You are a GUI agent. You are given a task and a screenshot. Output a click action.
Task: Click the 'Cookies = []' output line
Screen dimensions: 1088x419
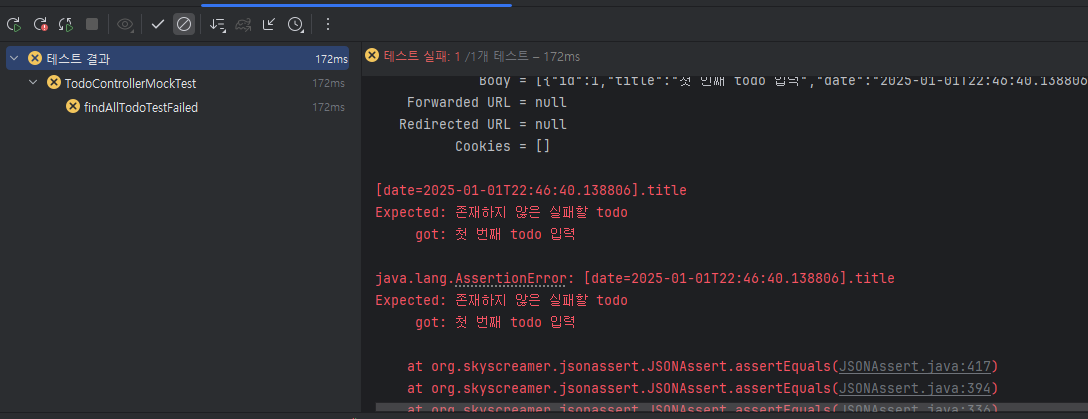click(503, 147)
